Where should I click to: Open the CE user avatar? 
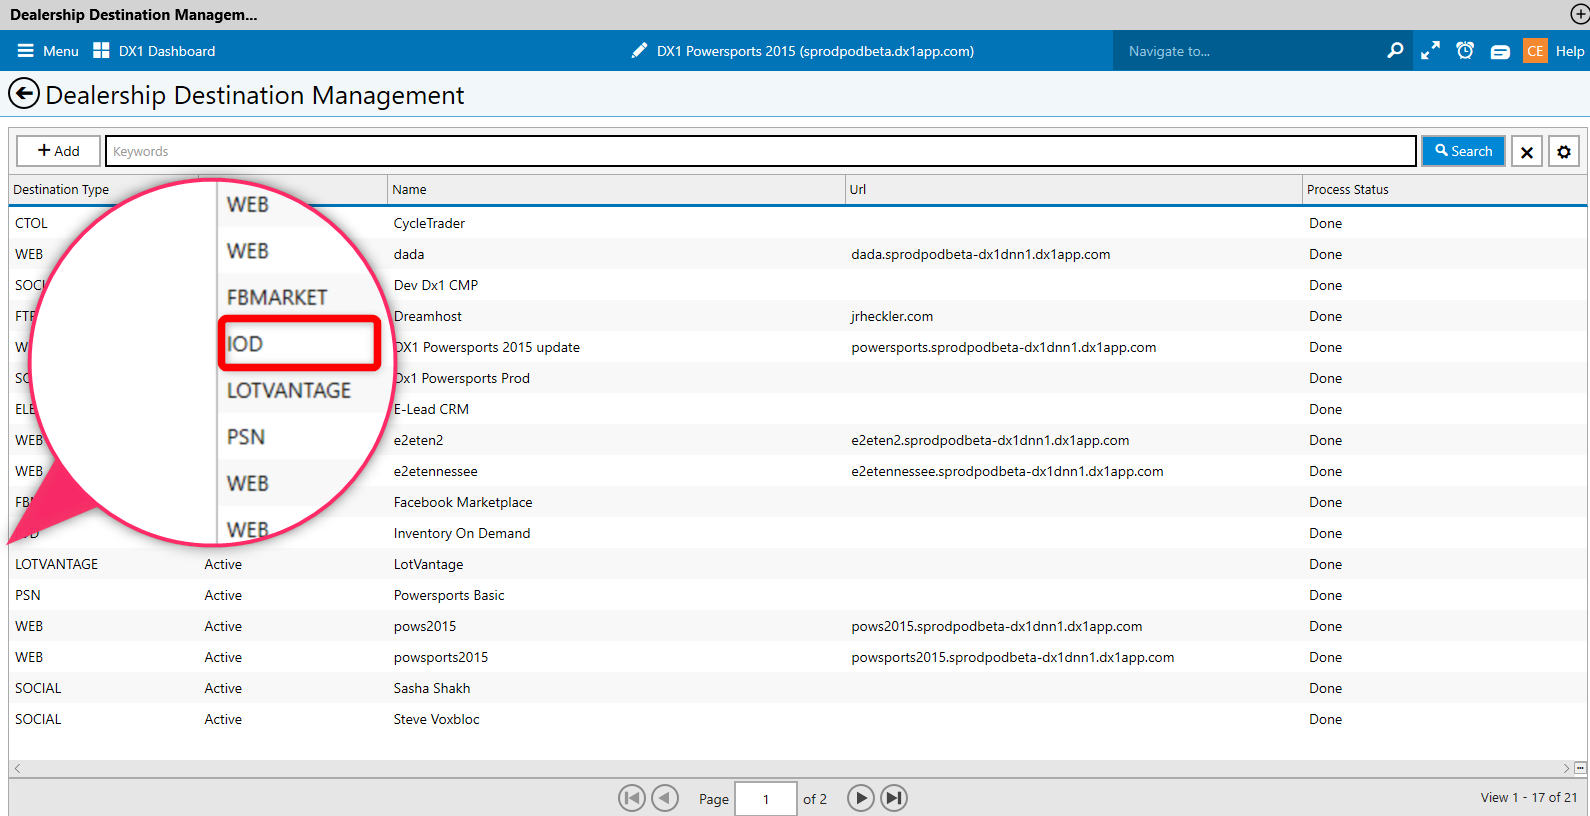[1535, 51]
